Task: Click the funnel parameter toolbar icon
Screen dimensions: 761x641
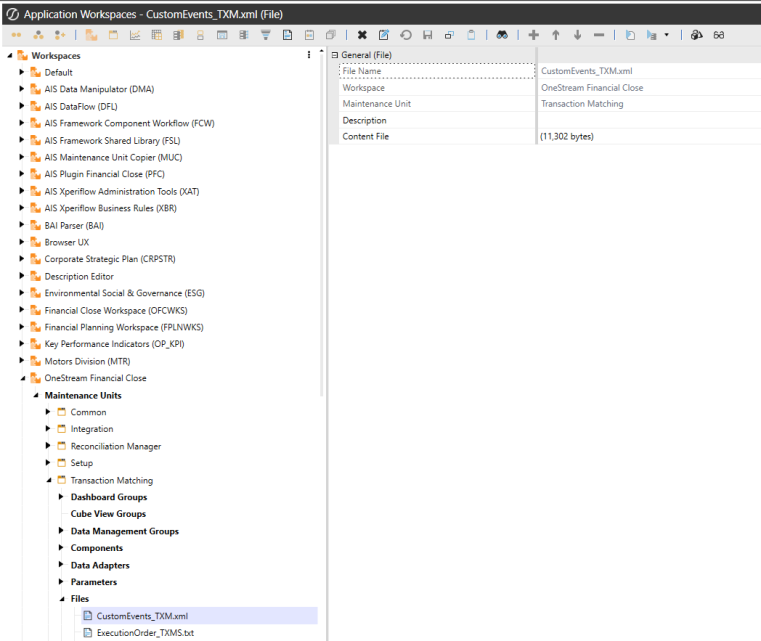Action: click(x=265, y=35)
